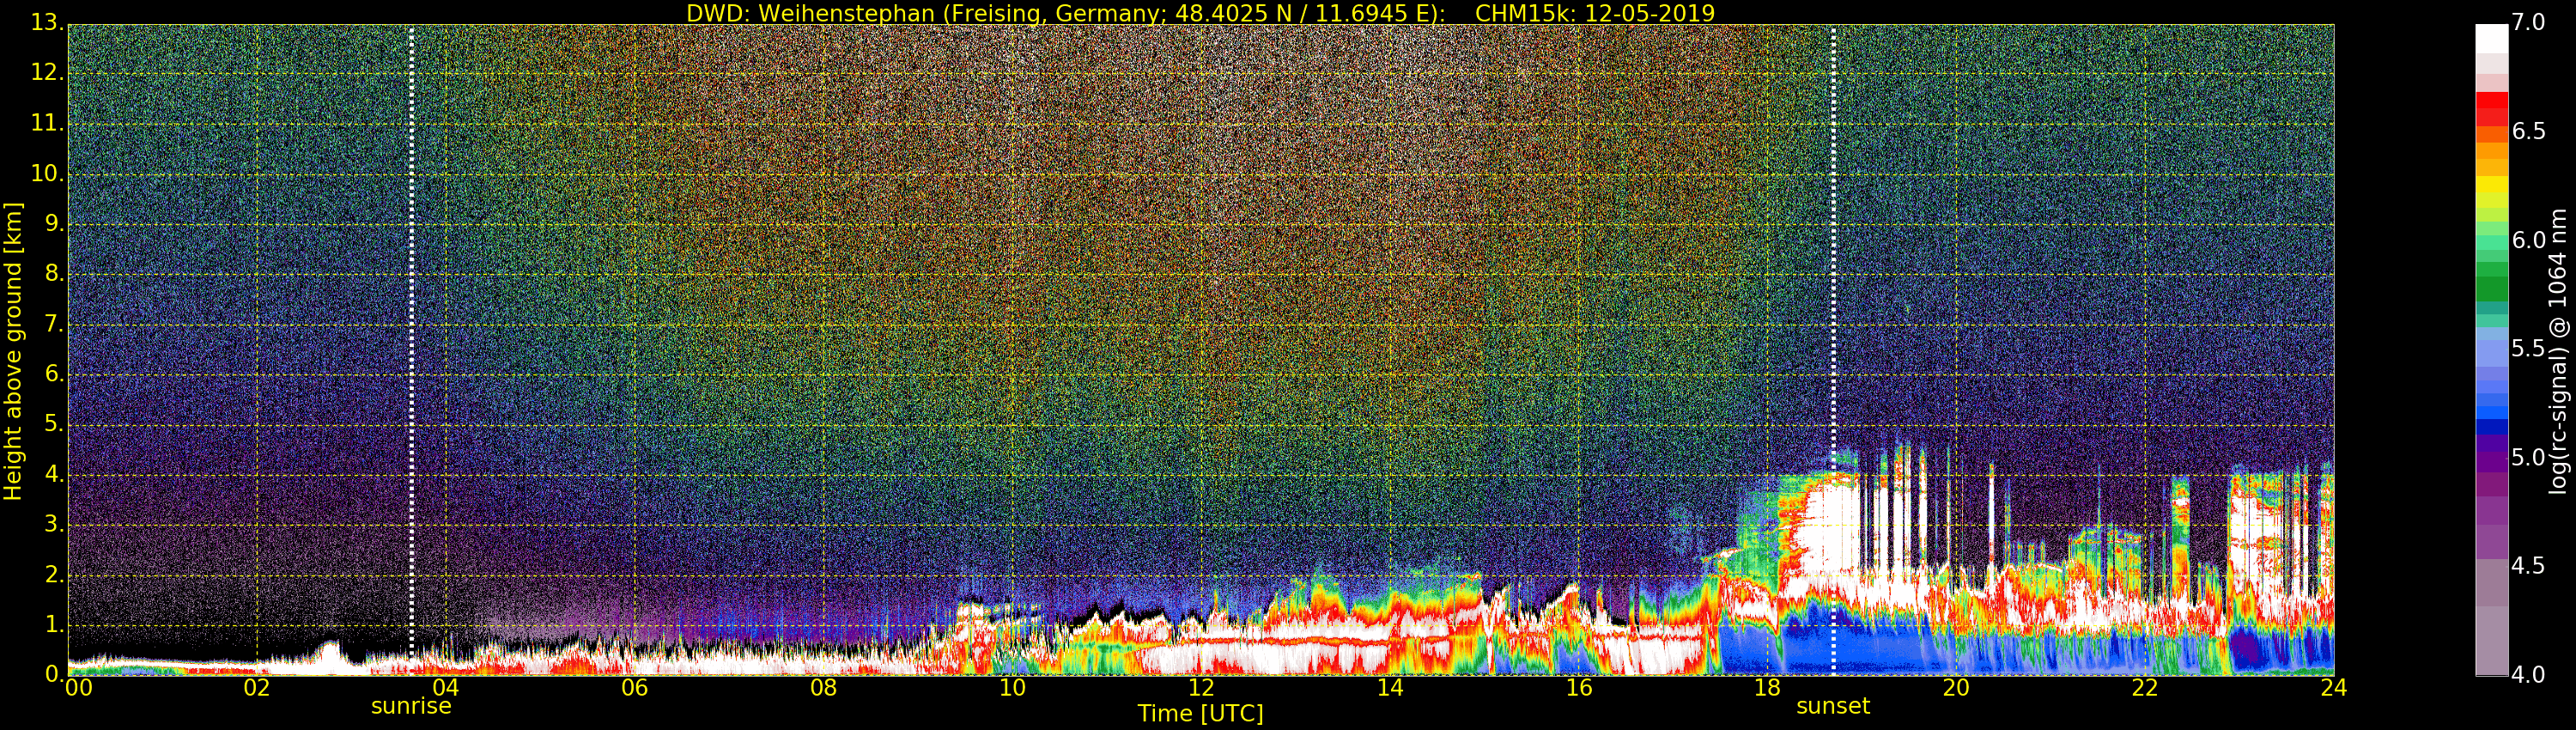Click the sunset label below the axis
This screenshot has height=730, width=2576.
pos(1832,706)
